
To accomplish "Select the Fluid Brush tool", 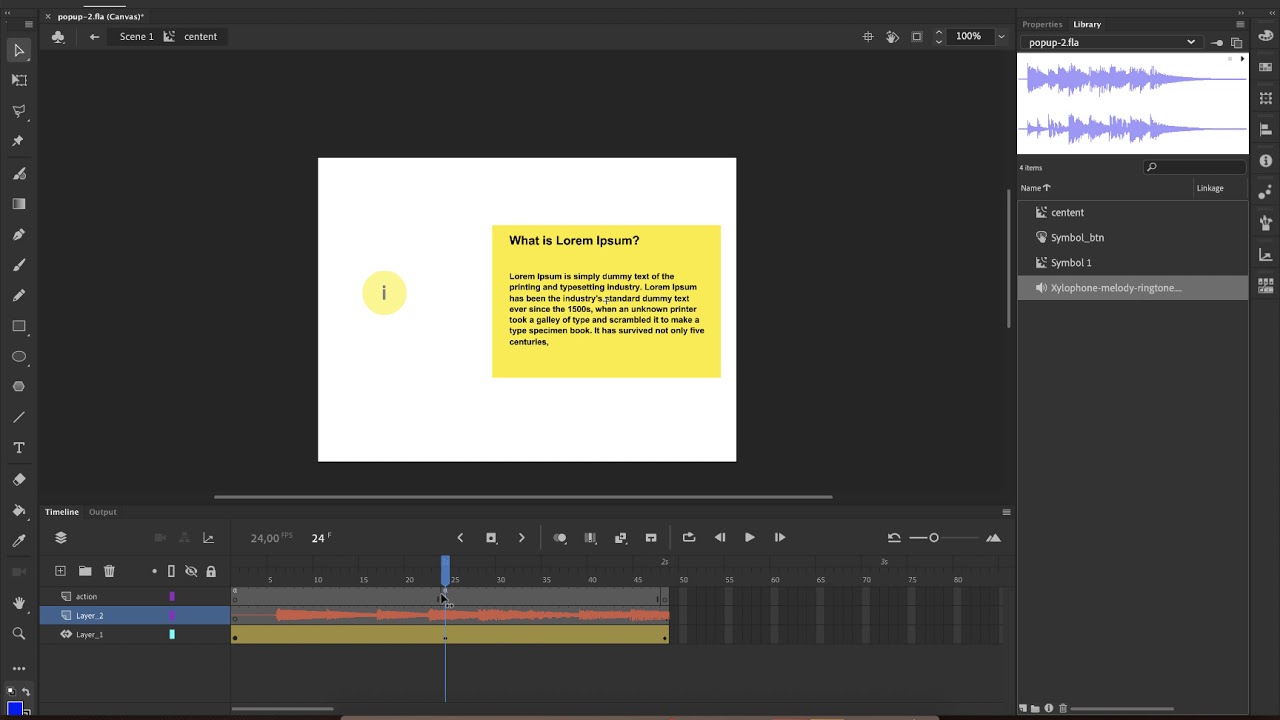I will click(x=19, y=173).
